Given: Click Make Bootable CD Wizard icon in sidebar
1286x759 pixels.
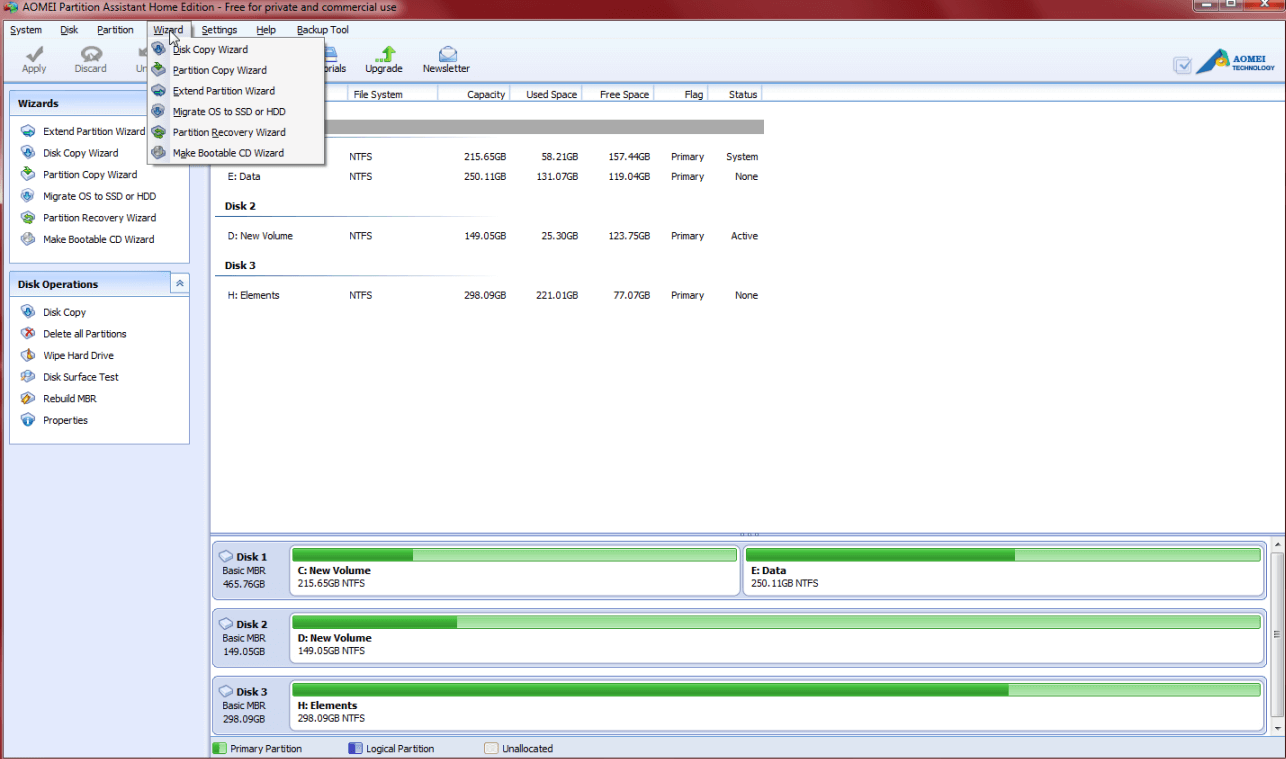Looking at the screenshot, I should (28, 239).
